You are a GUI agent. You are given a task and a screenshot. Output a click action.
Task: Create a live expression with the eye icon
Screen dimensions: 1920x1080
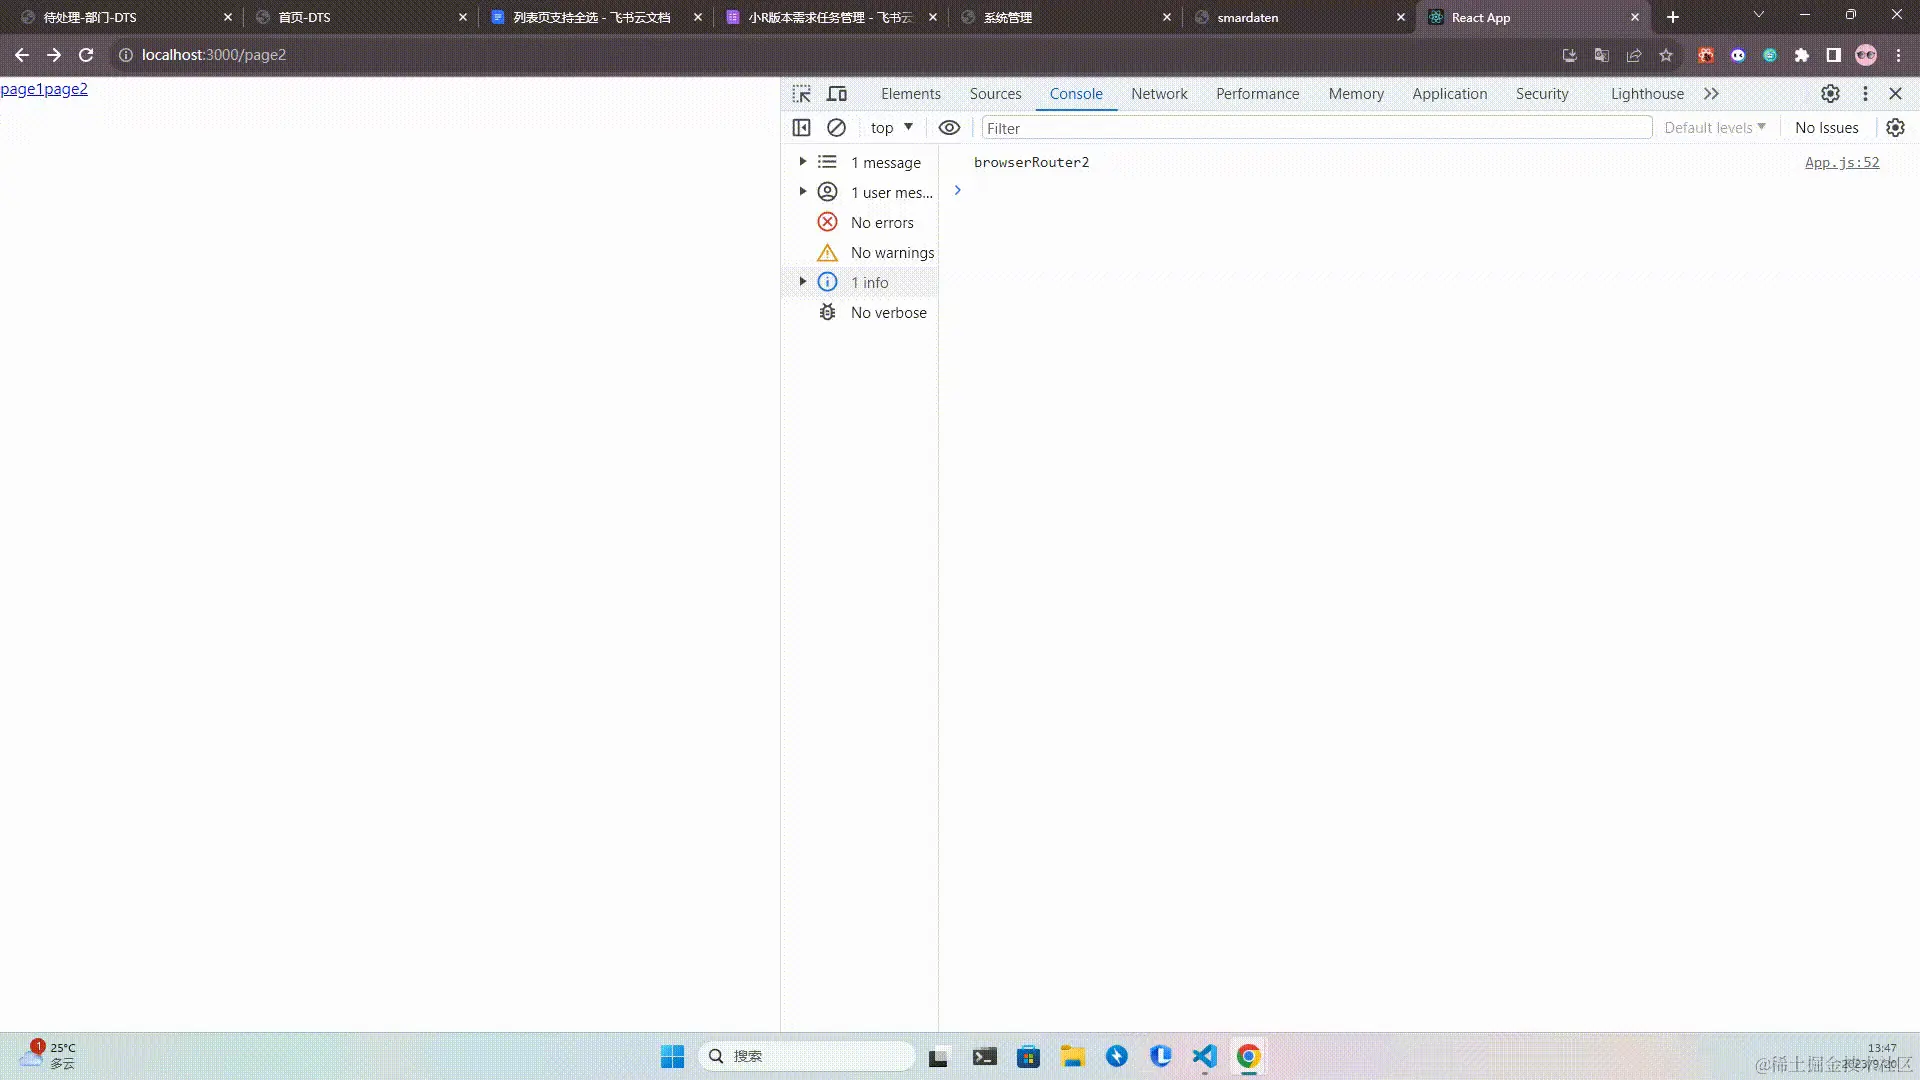949,127
